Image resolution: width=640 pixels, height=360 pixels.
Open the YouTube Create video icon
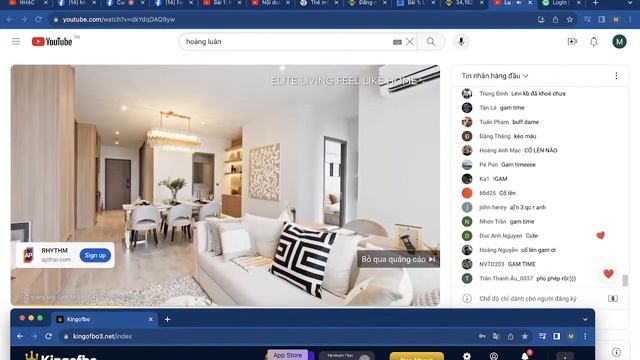pos(572,42)
